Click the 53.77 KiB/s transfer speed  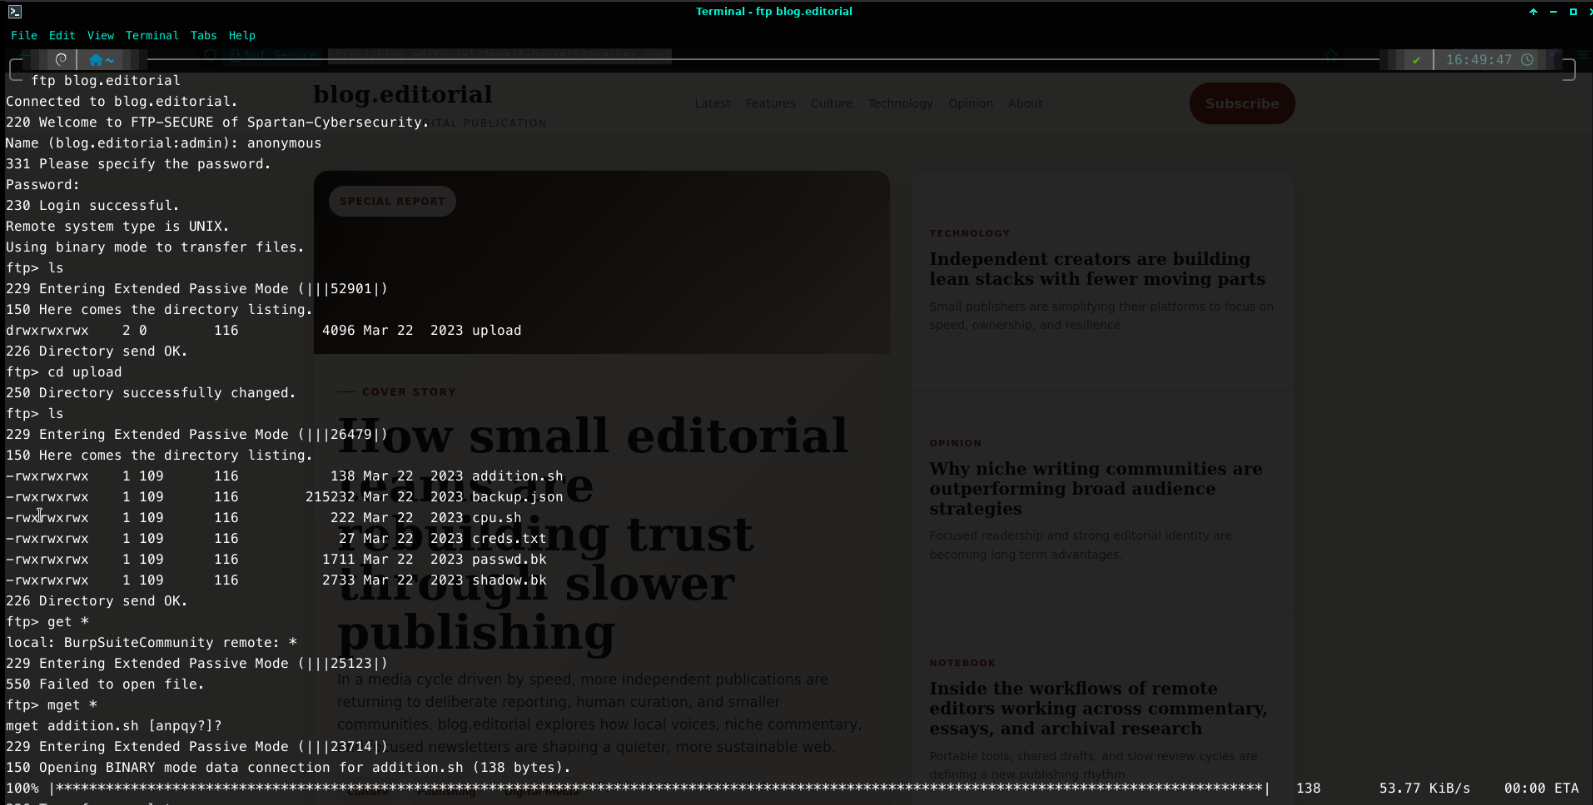coord(1425,788)
